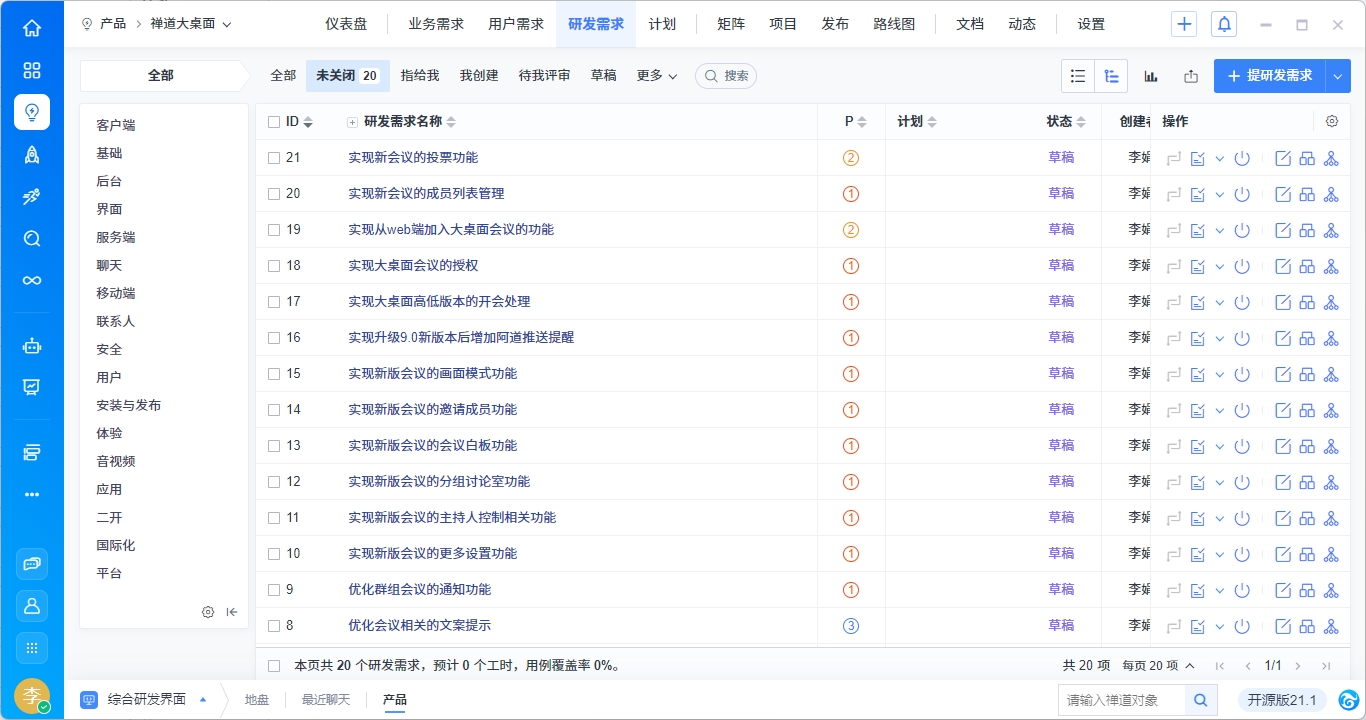Switch to the 用户需求 tab
The width and height of the screenshot is (1366, 720).
pyautogui.click(x=516, y=24)
